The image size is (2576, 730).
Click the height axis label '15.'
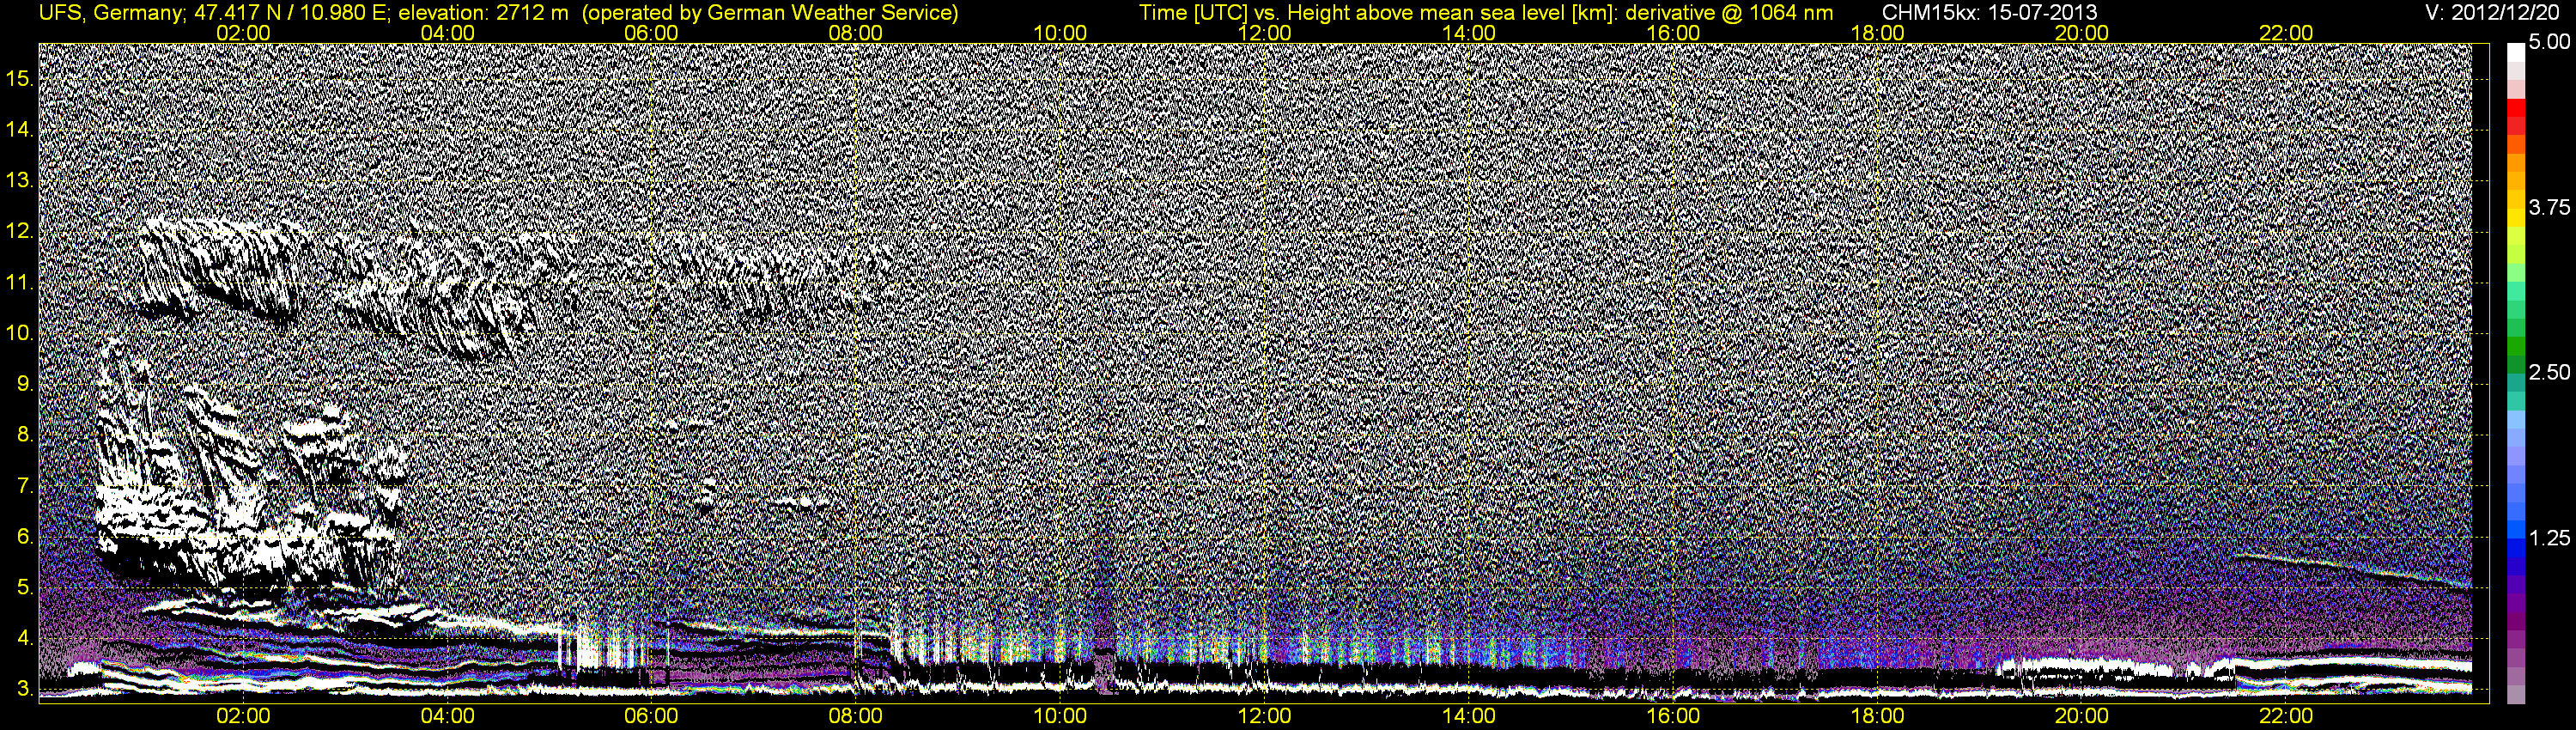click(20, 79)
